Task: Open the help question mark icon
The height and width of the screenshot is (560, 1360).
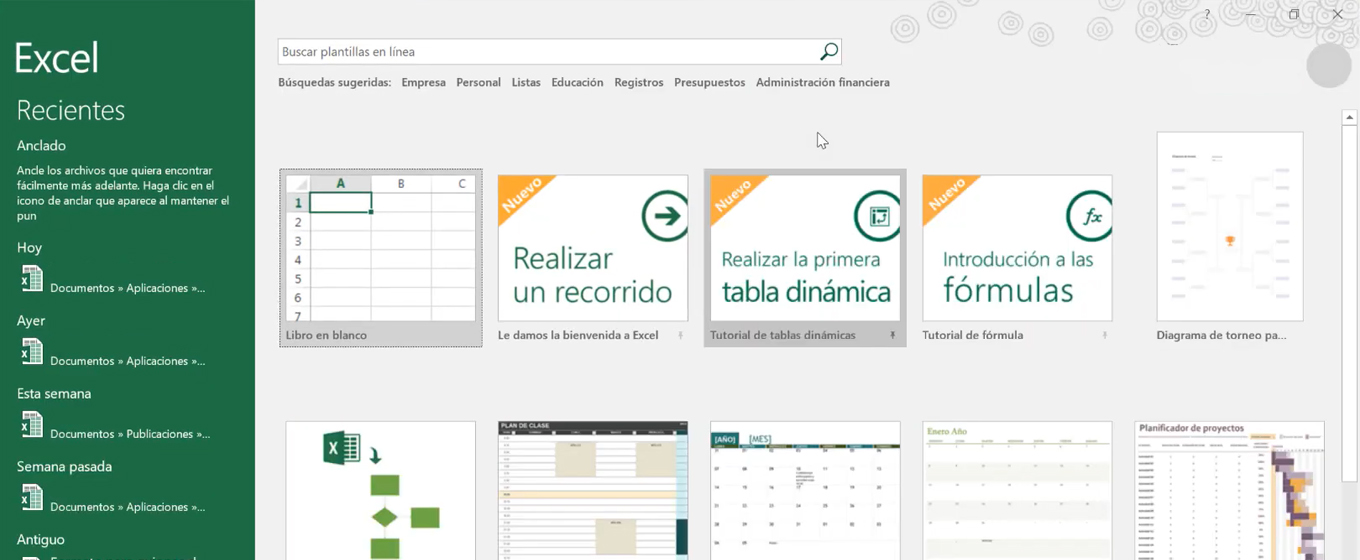Action: point(1207,14)
